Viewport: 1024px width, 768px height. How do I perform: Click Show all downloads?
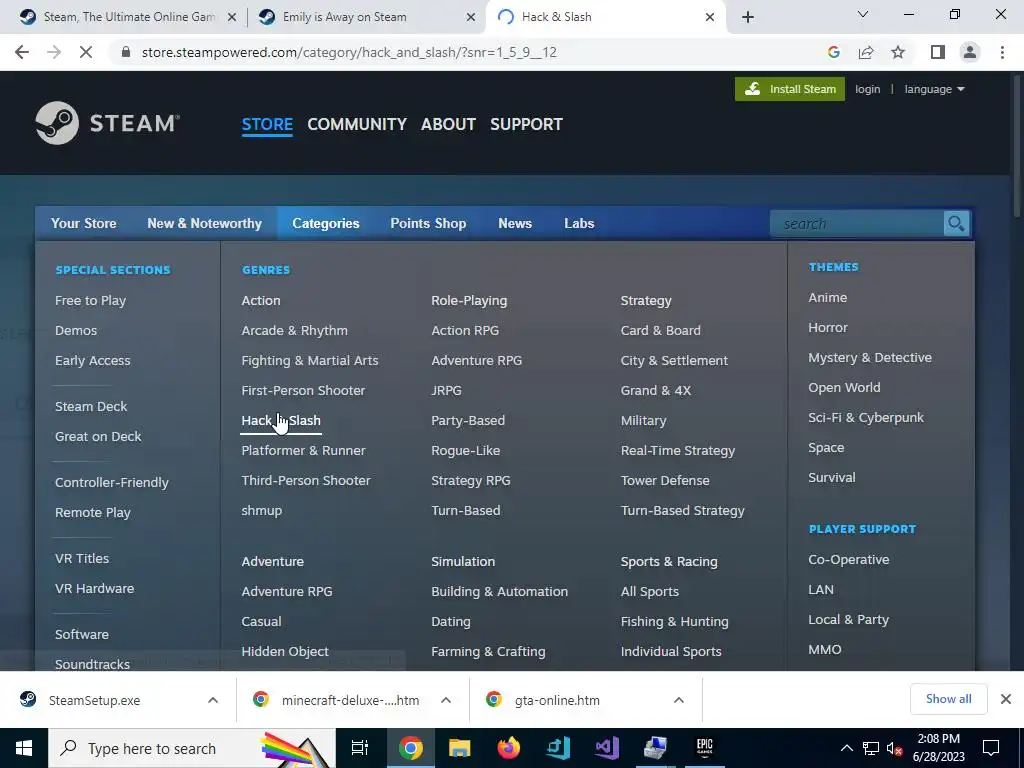point(948,699)
